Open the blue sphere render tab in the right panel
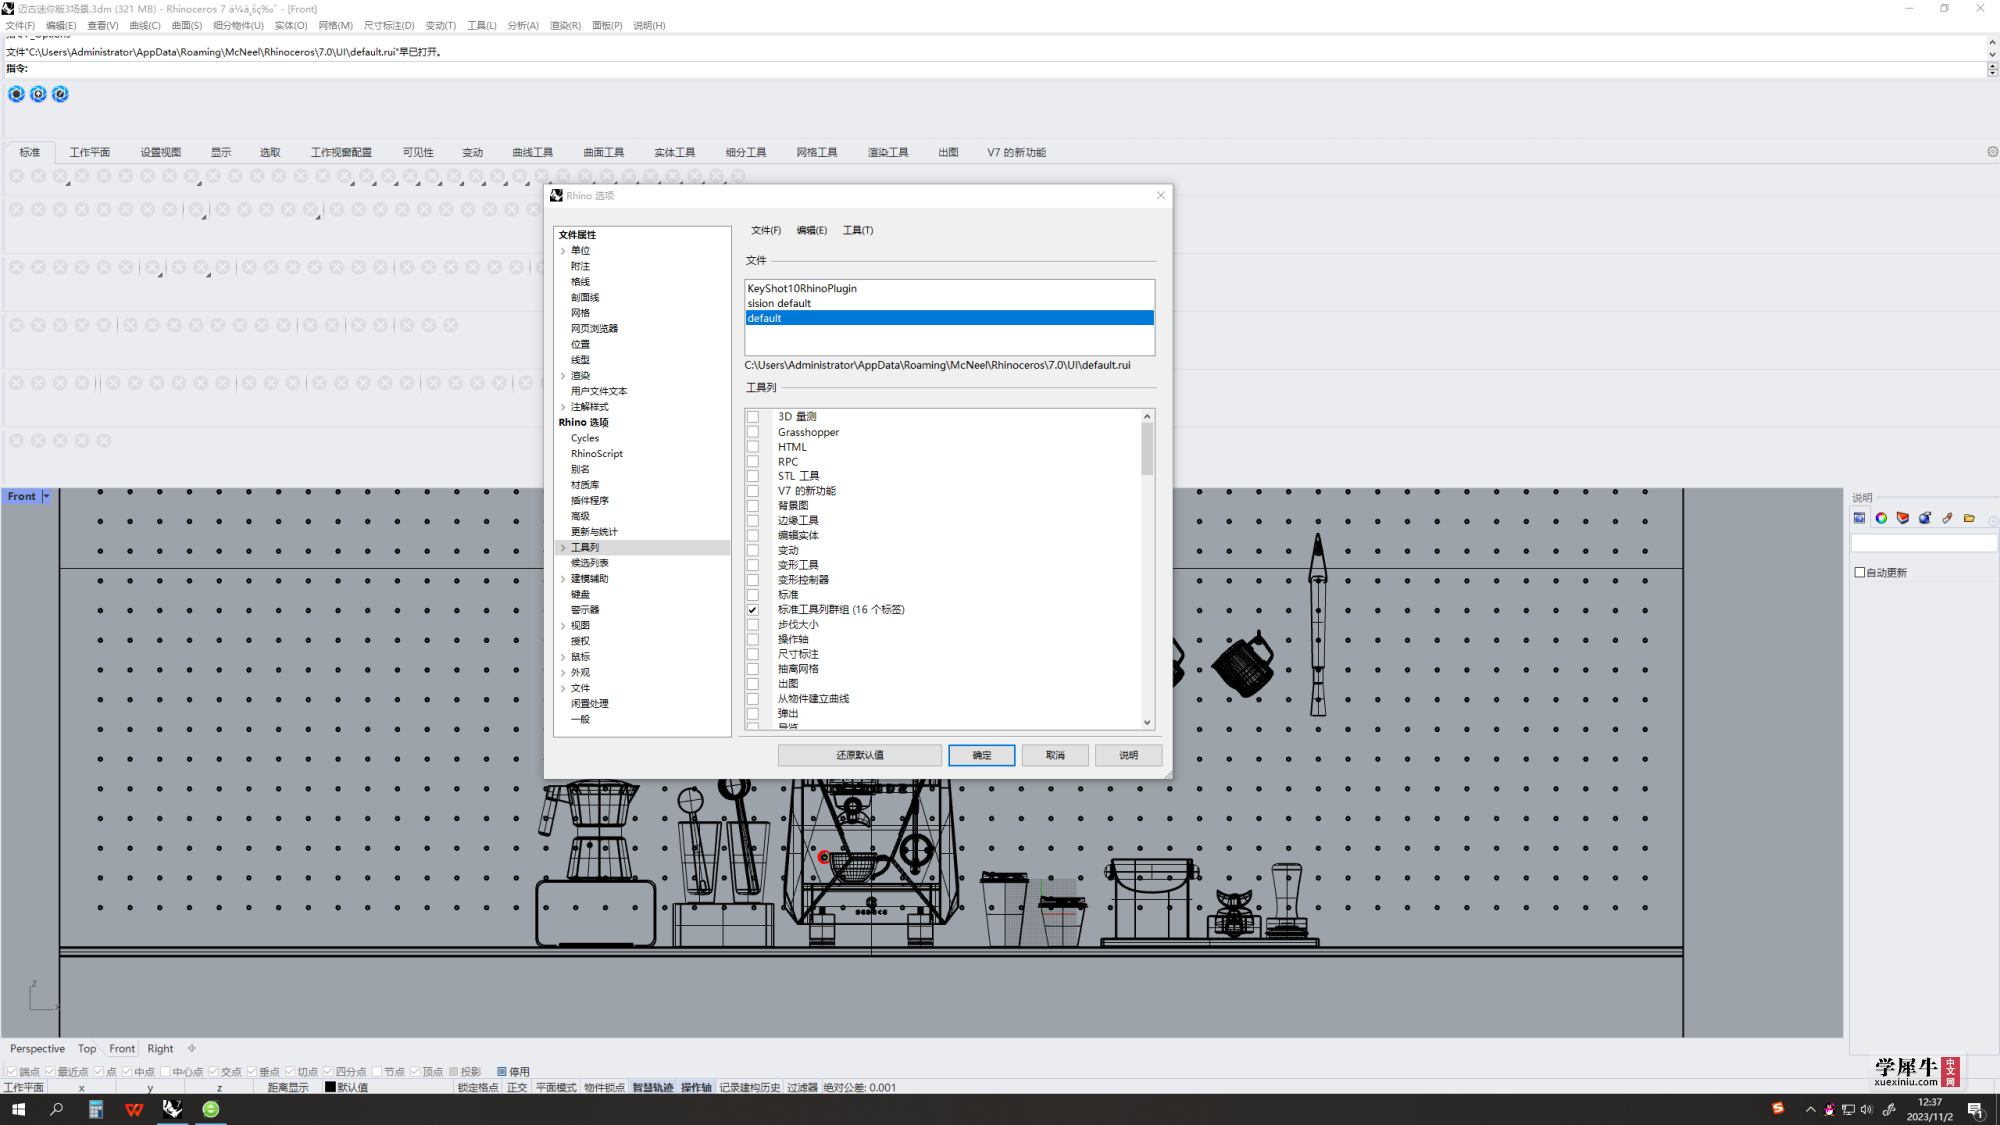The height and width of the screenshot is (1125, 2000). click(x=1925, y=518)
